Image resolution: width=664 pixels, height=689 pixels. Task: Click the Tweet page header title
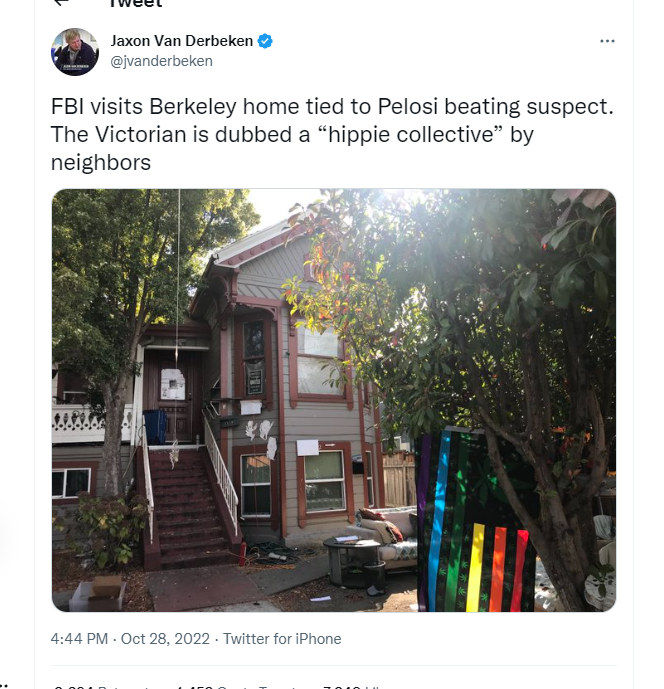tap(136, 4)
